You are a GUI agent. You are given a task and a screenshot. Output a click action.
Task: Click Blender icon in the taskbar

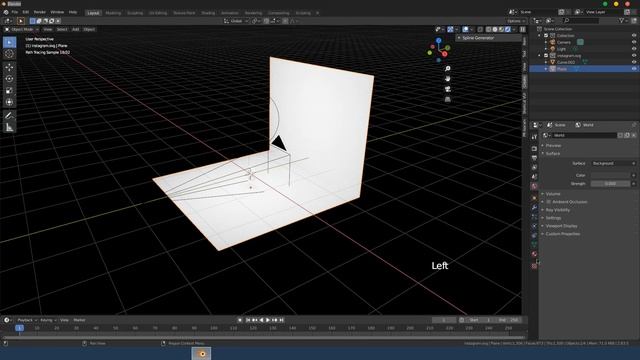coord(201,353)
